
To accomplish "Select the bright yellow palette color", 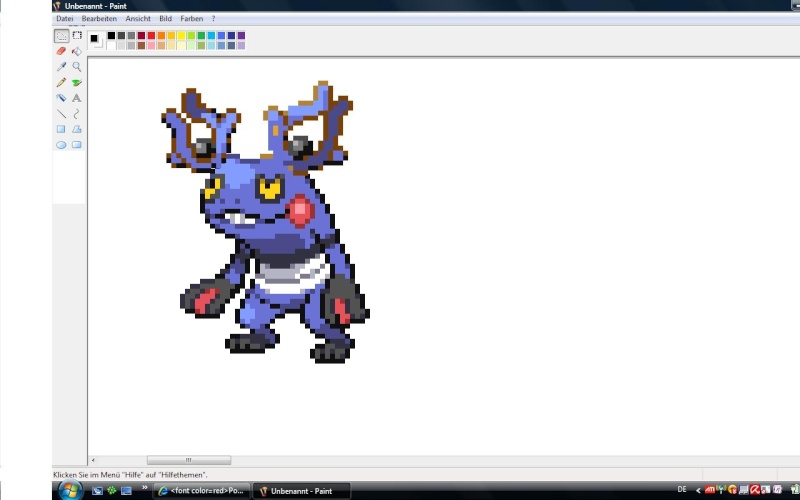I will [x=181, y=35].
